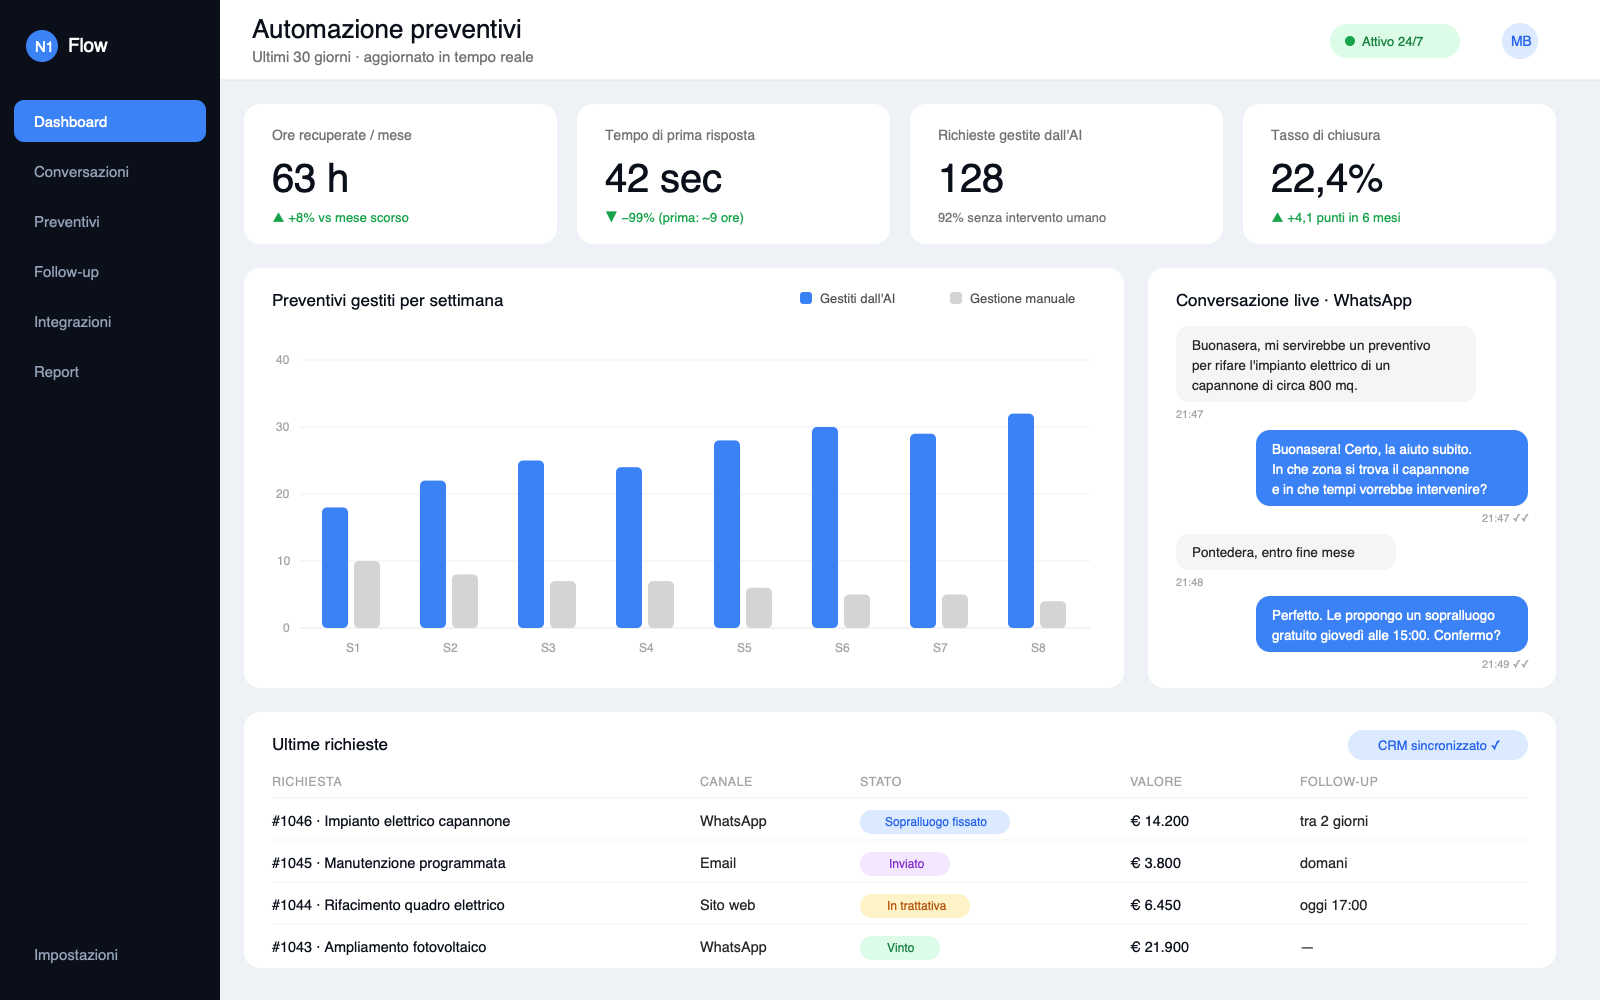Click the Vinto status pill
Screen dimensions: 1600x1000
tap(900, 948)
